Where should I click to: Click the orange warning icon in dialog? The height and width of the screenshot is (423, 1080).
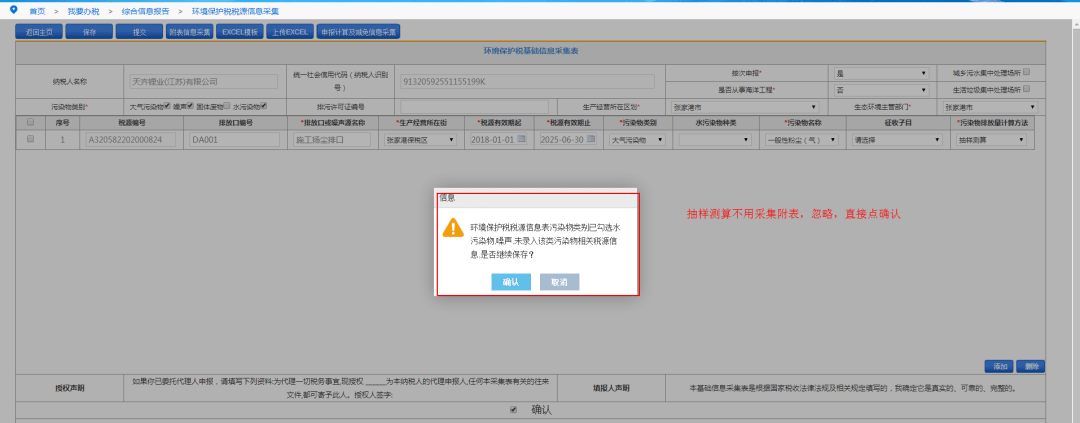[453, 227]
